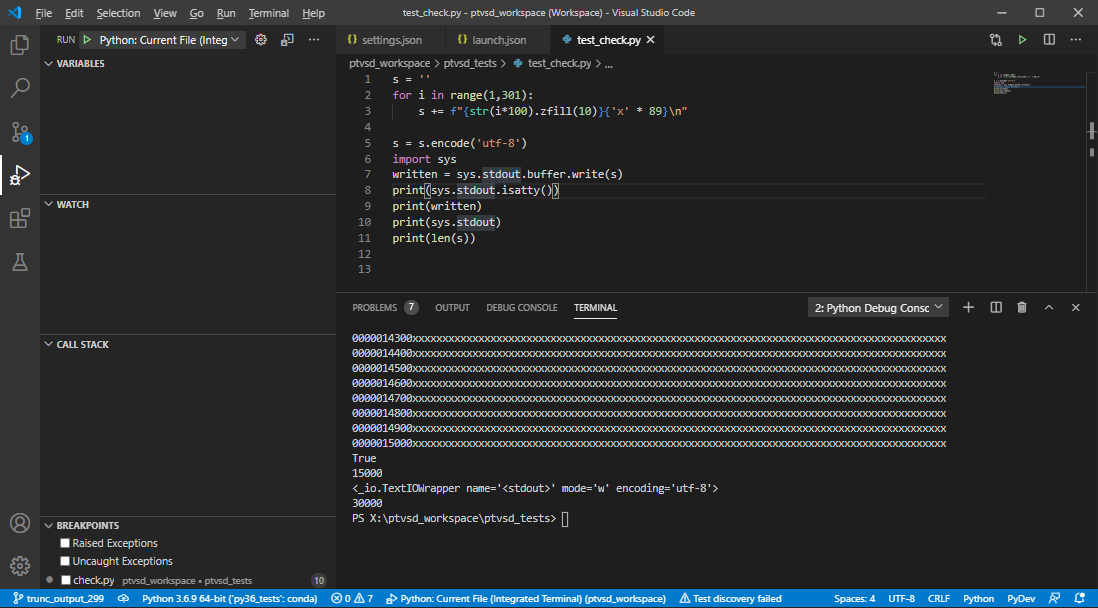1098x608 pixels.
Task: Click the Help menu
Action: 314,13
